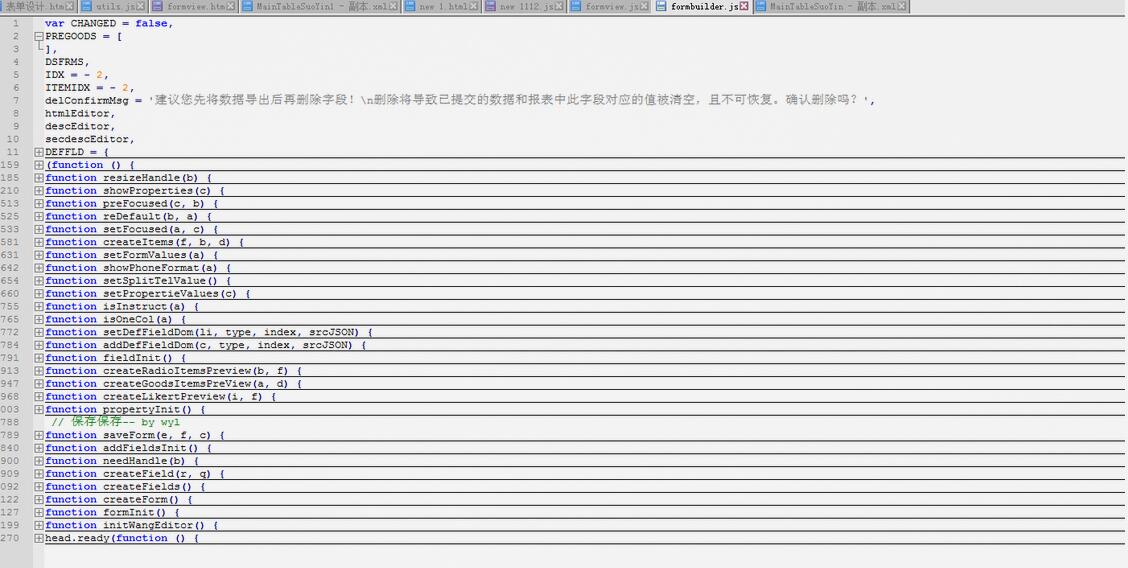Open the MainTableSuoYin - 副本.xml tab
Screen dimensions: 1128x568
pos(830,6)
